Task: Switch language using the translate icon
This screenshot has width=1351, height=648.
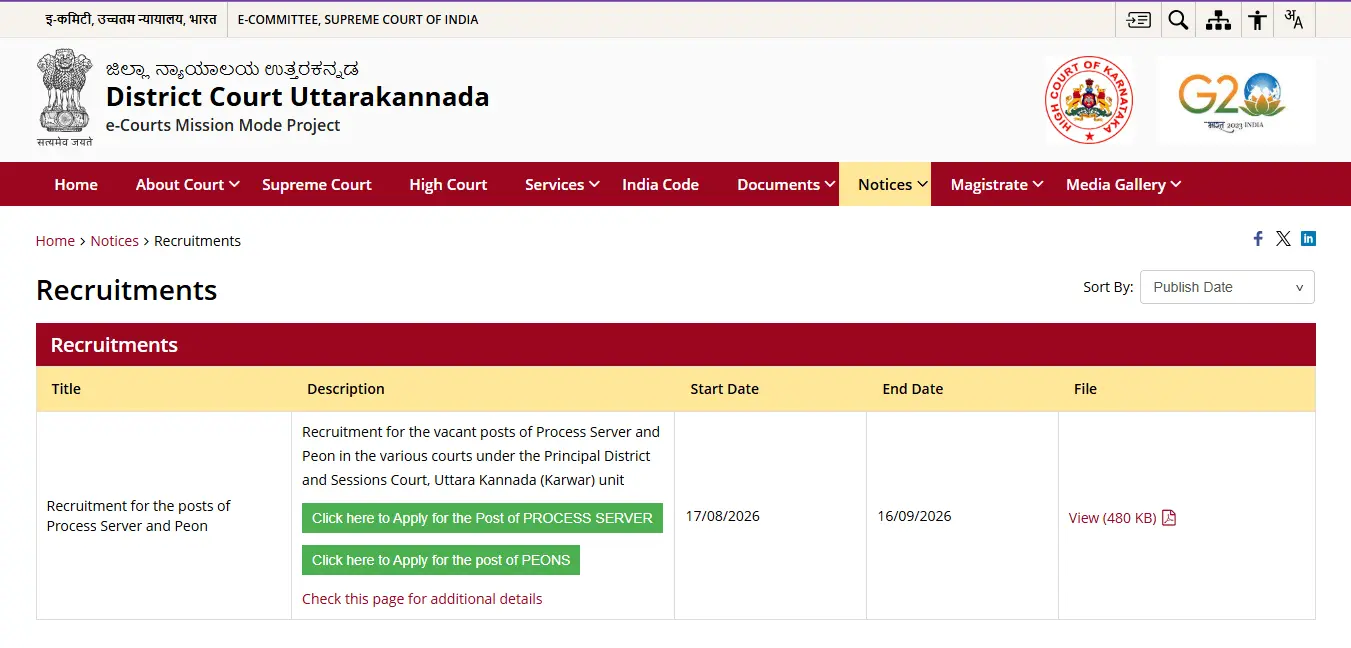Action: tap(1294, 19)
